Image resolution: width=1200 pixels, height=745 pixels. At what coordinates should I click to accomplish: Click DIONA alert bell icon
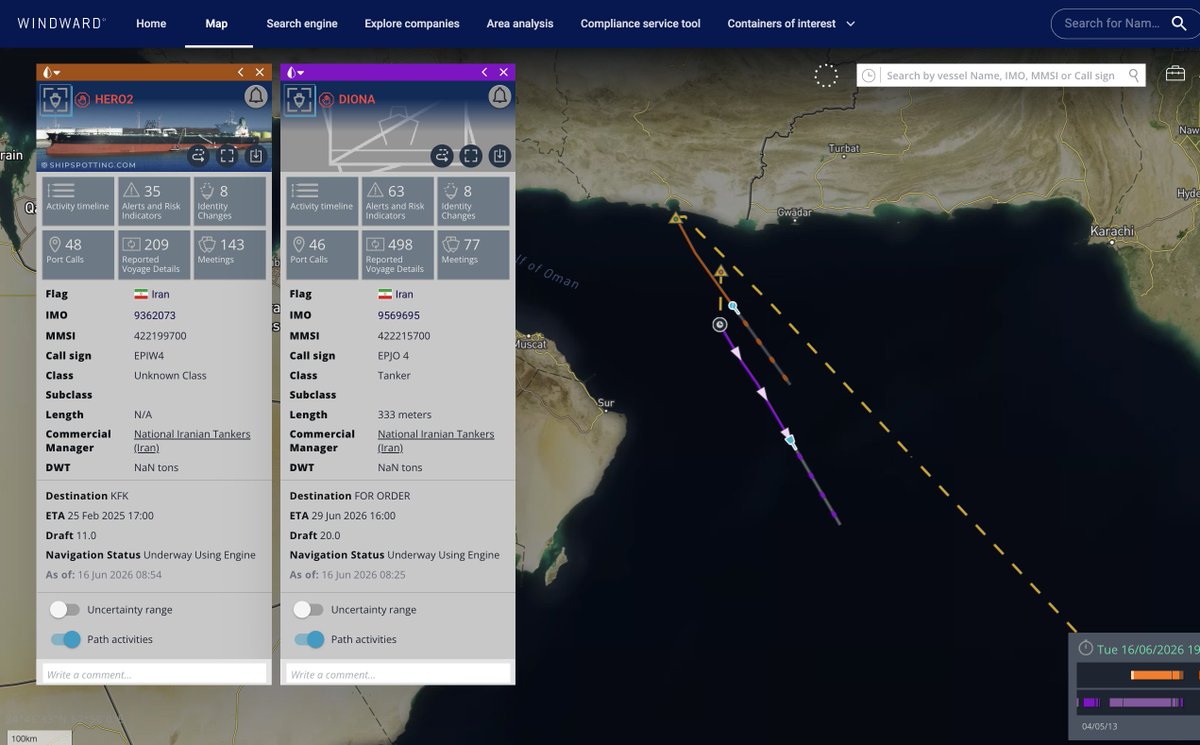500,96
